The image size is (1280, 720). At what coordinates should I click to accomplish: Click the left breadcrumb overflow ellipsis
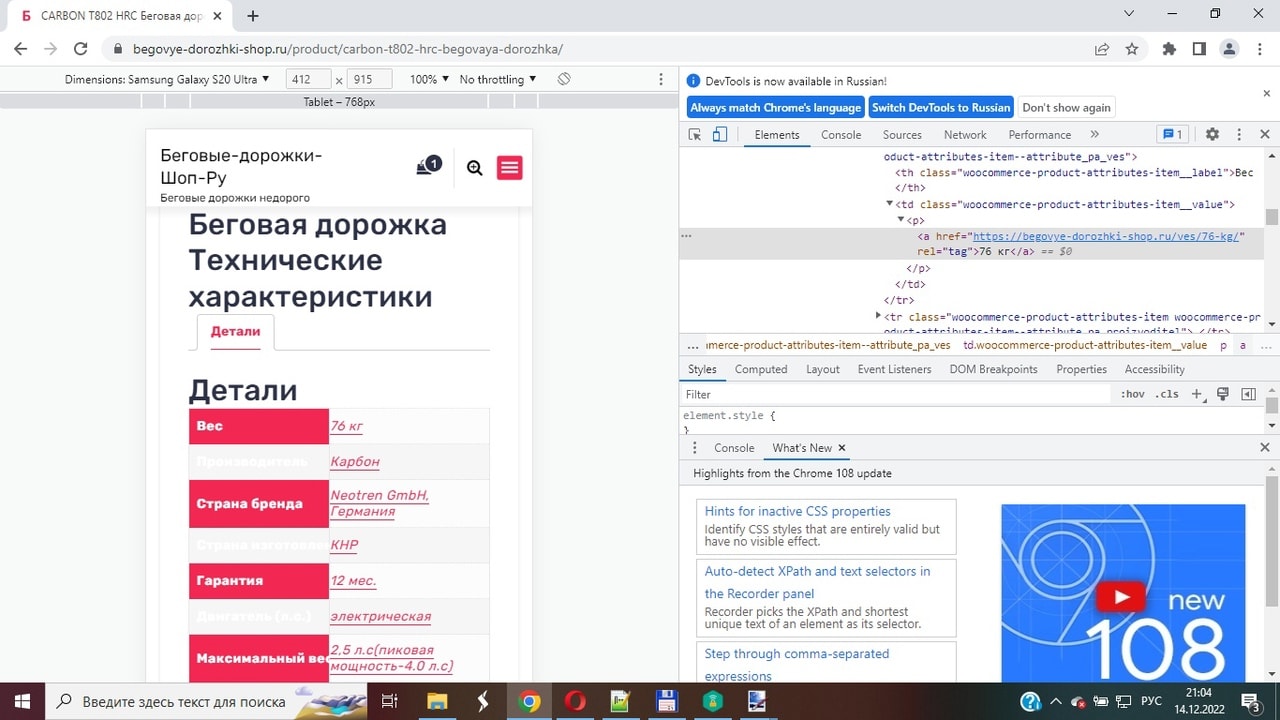693,345
